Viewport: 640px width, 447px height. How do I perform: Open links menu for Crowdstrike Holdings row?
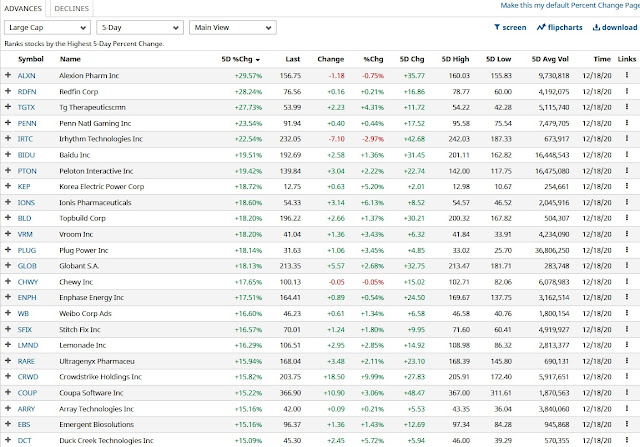tap(627, 376)
